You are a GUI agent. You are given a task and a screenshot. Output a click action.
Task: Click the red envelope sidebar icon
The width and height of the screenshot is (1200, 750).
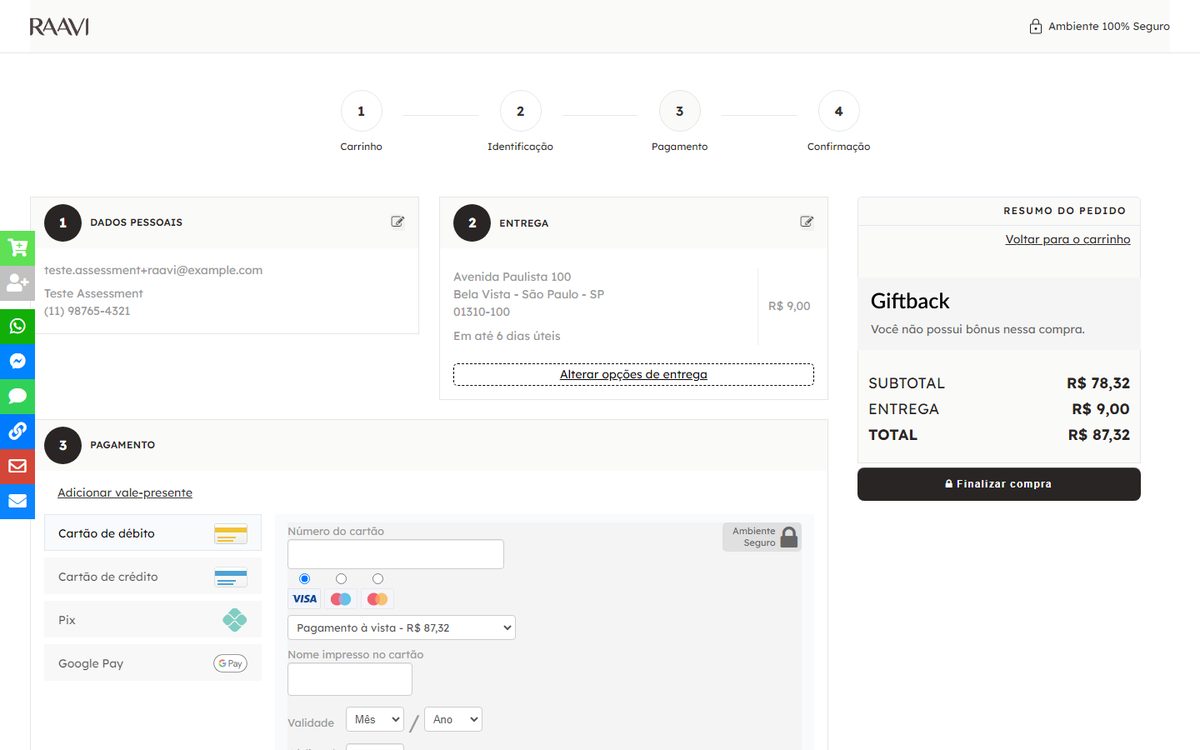(x=17, y=466)
